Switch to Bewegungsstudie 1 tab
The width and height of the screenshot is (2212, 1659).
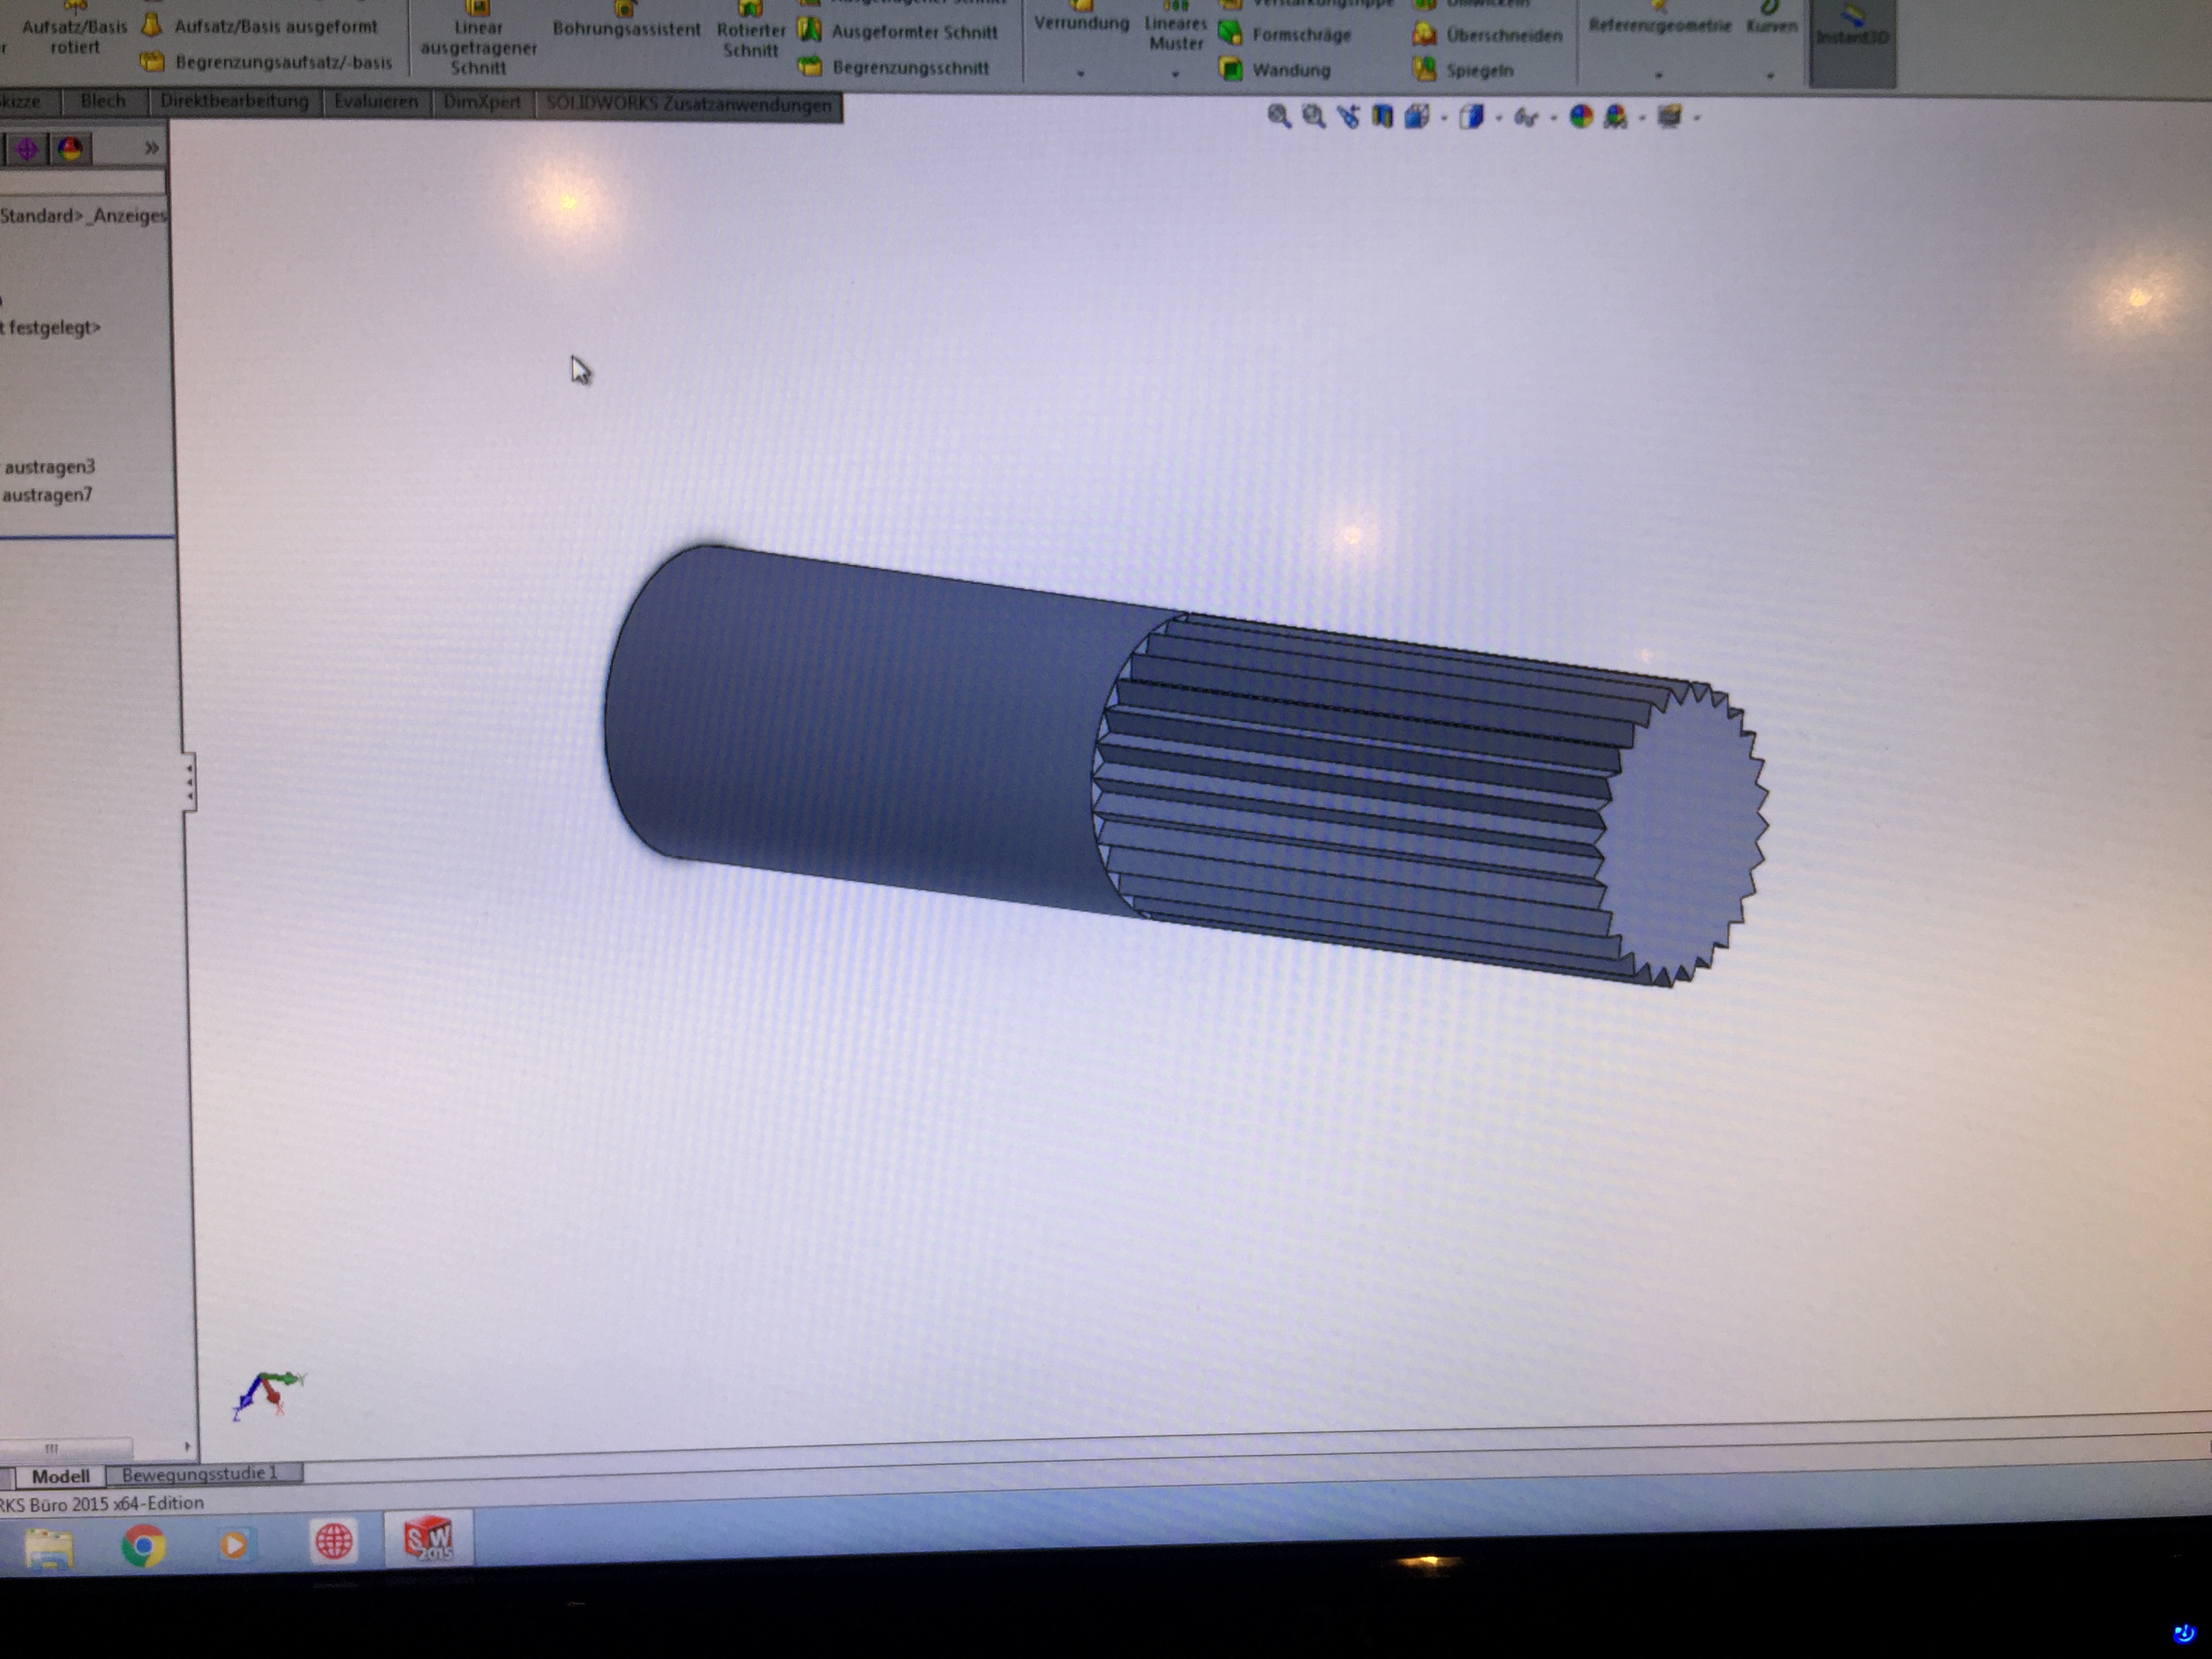[202, 1473]
